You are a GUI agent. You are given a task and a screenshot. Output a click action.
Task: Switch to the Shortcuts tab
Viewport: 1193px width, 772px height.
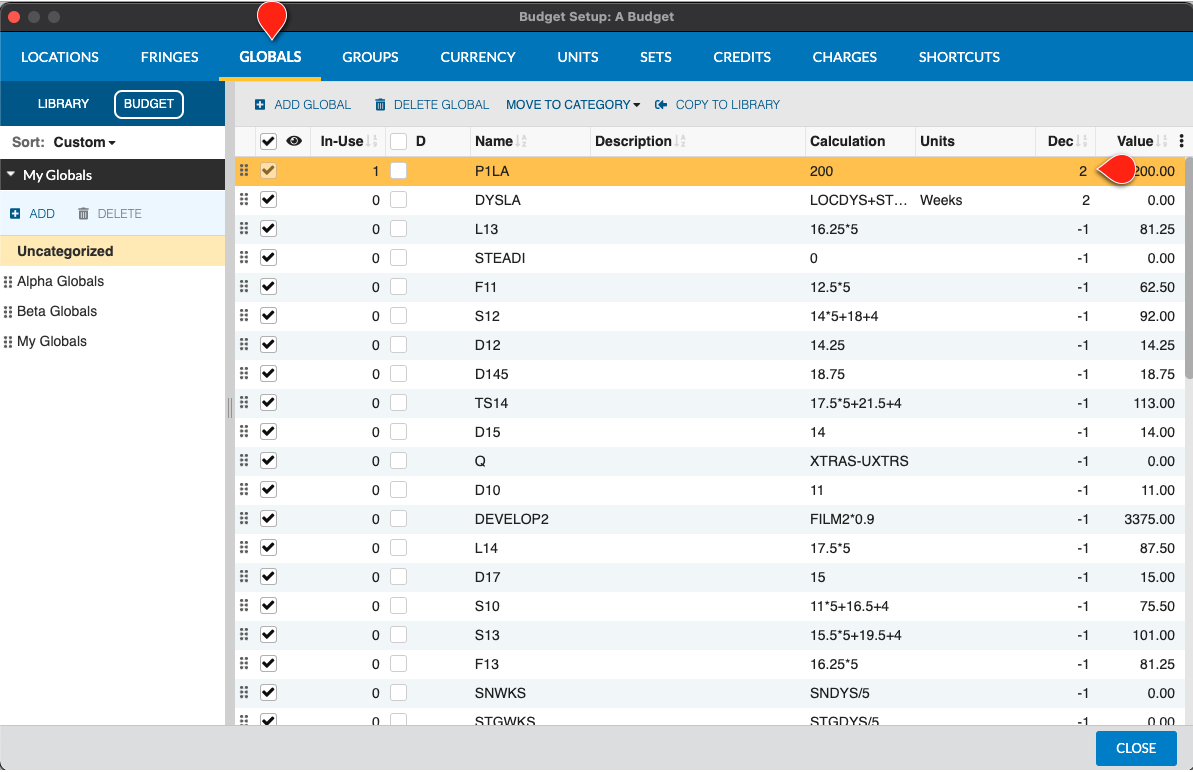pos(959,57)
